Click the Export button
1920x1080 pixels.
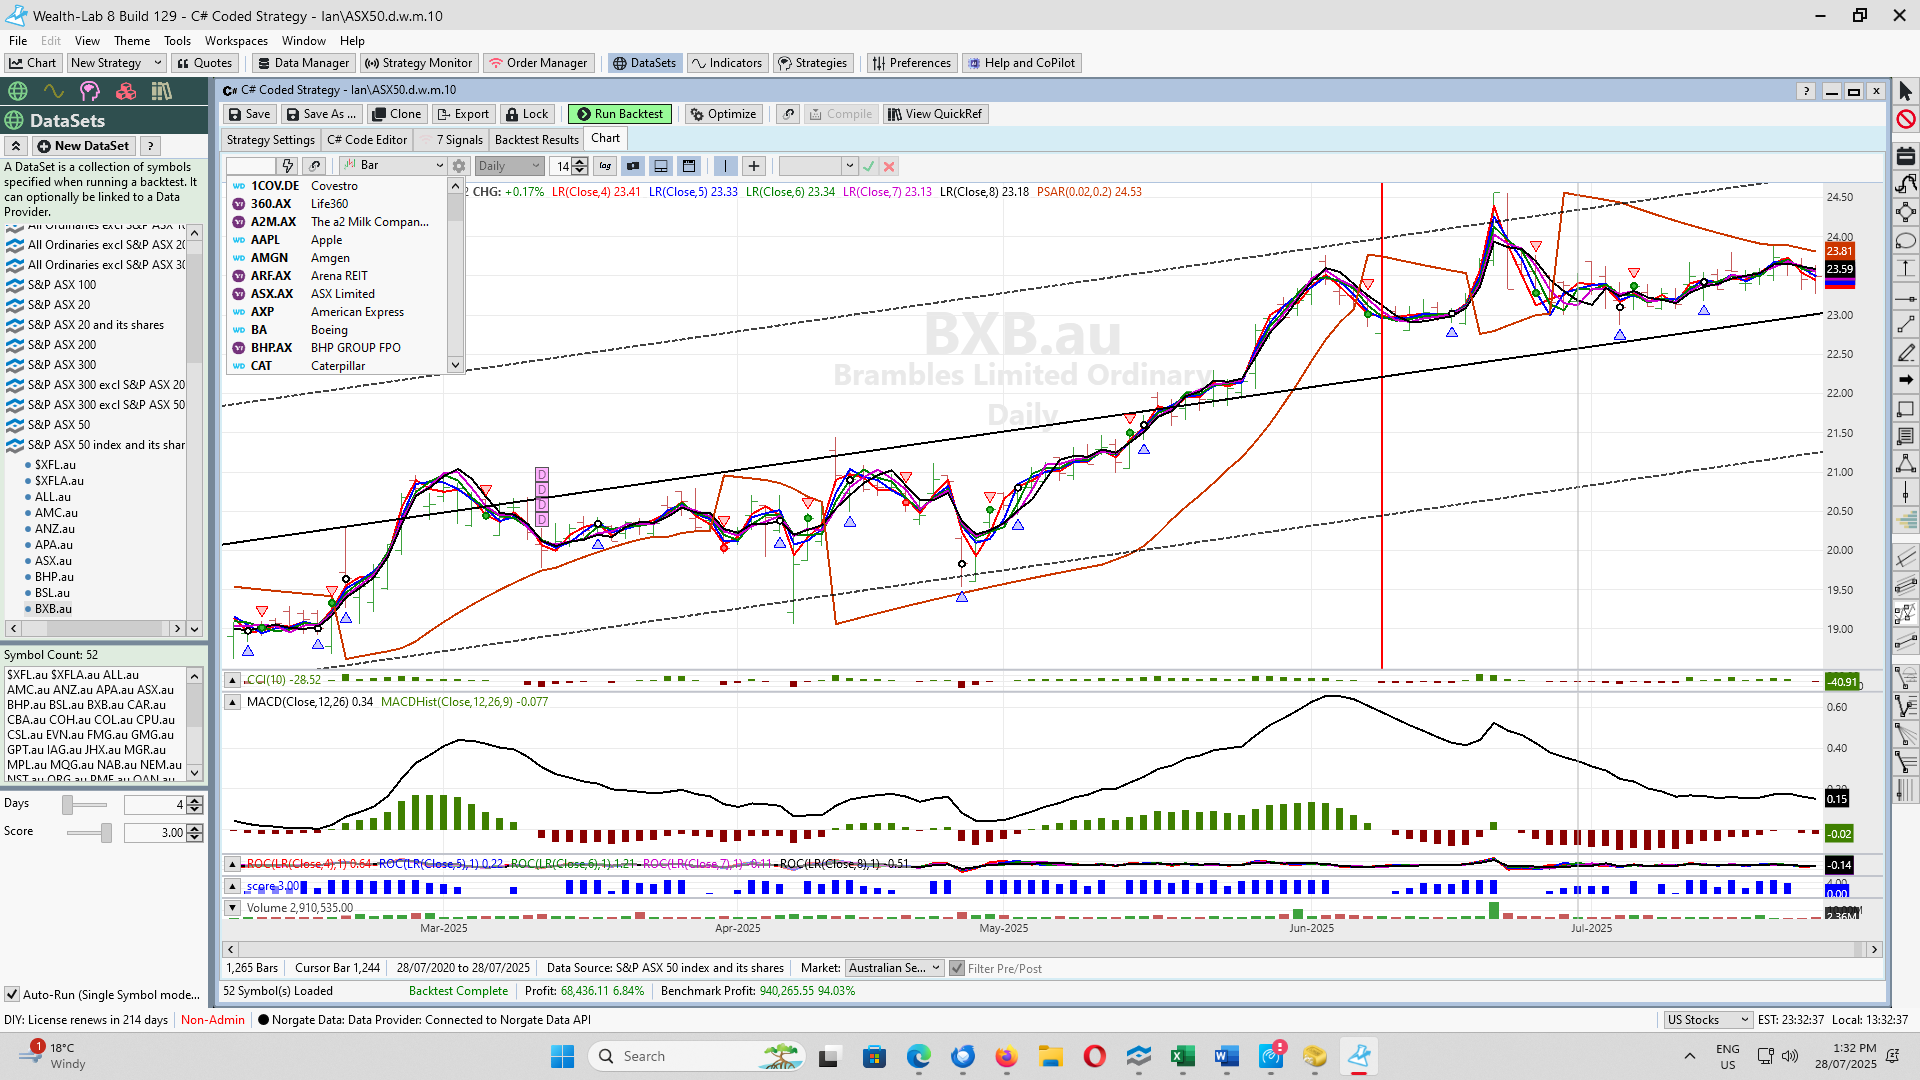tap(462, 114)
